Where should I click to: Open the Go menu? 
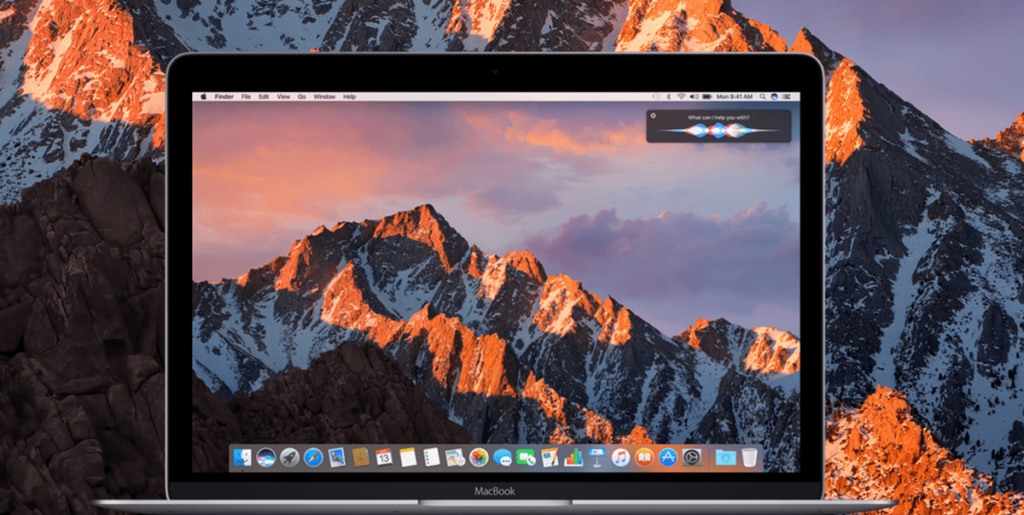tap(302, 97)
